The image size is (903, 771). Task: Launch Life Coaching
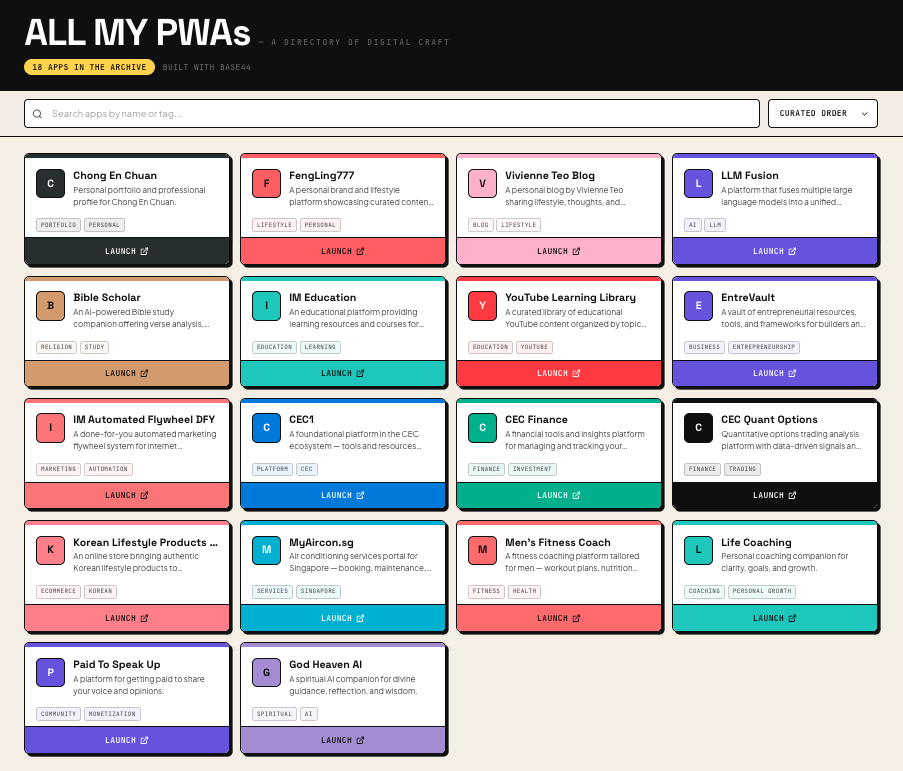775,618
